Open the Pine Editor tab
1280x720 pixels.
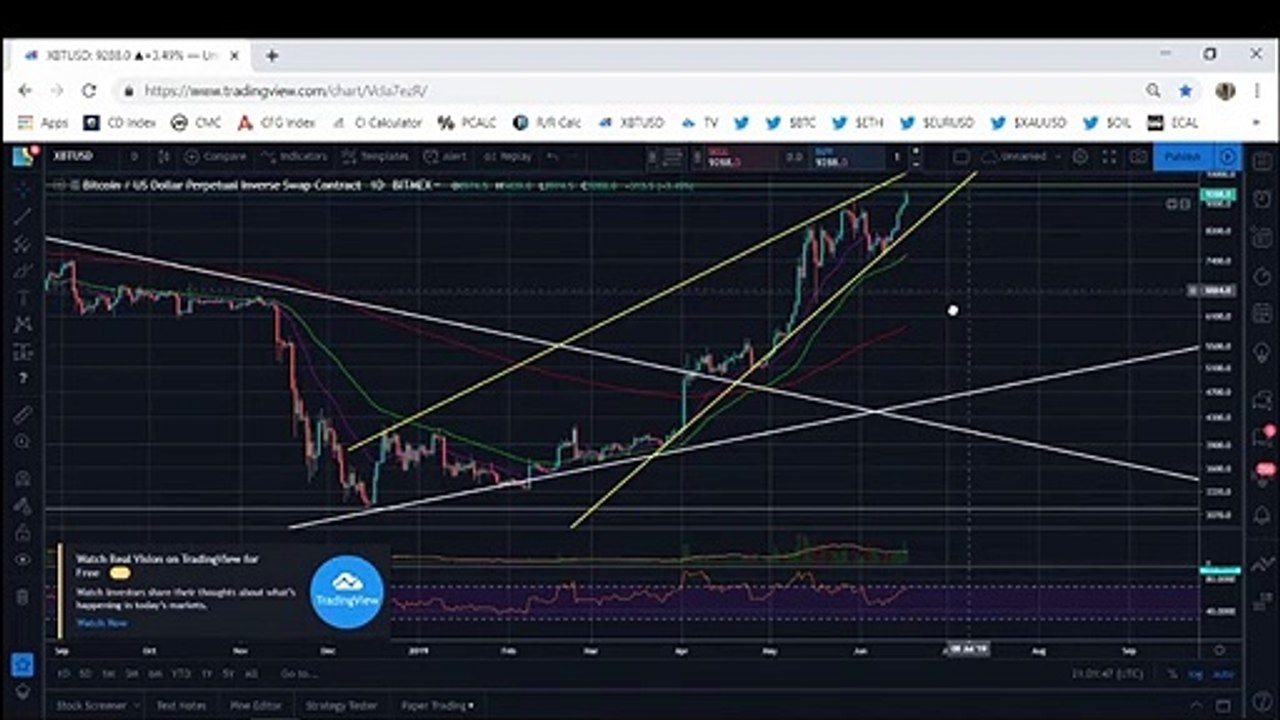pyautogui.click(x=256, y=706)
